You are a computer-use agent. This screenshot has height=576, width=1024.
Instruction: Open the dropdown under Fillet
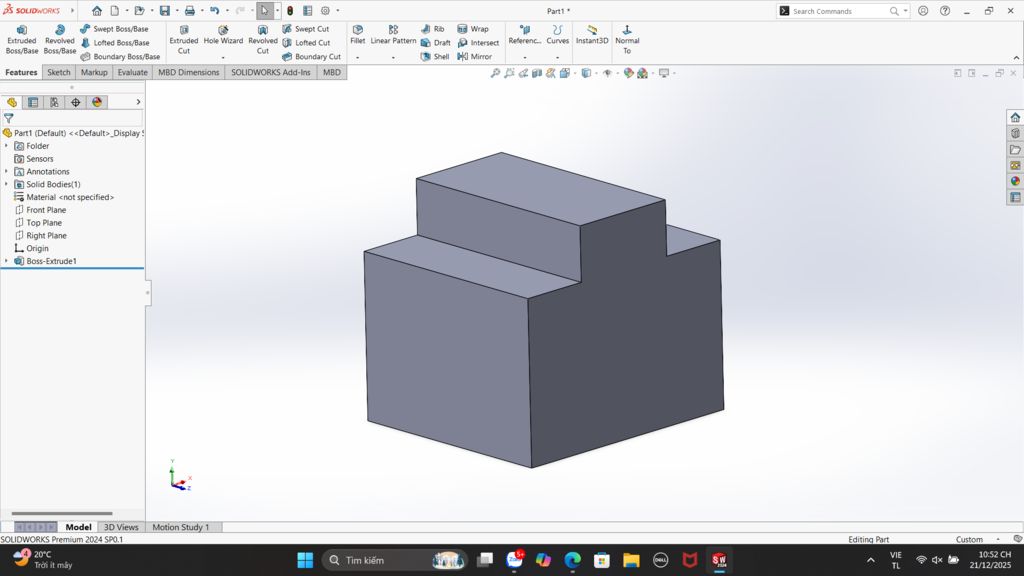coord(357,57)
